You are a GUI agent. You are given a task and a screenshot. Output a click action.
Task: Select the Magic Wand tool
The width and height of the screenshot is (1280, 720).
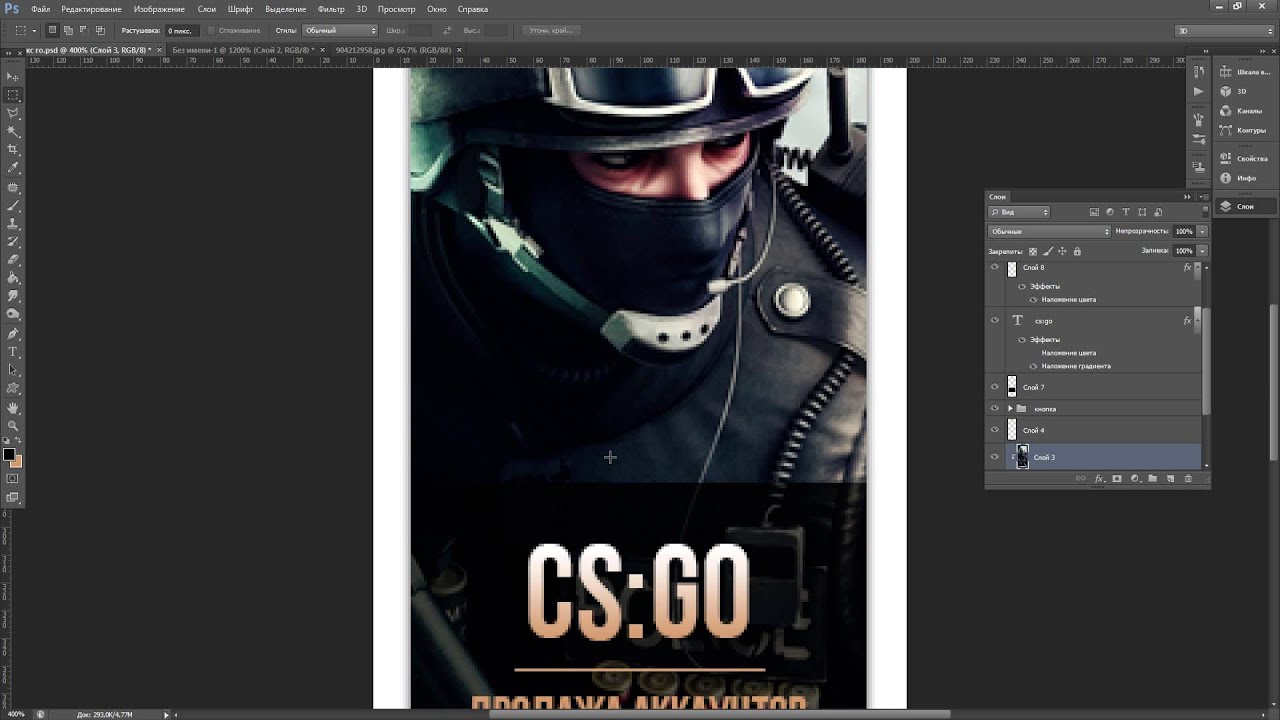click(13, 131)
